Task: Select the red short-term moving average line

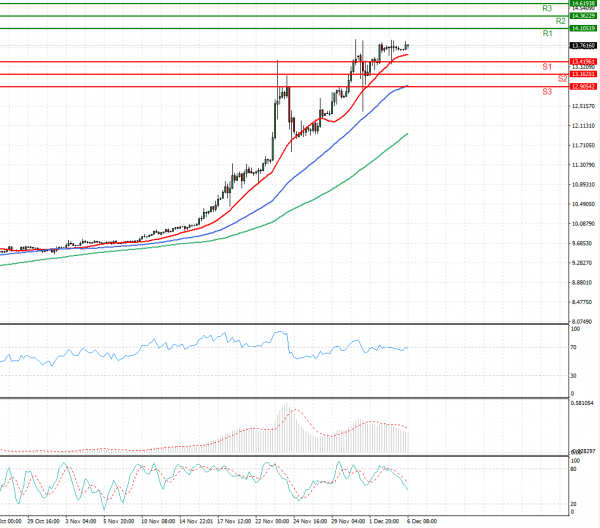Action: [300, 152]
